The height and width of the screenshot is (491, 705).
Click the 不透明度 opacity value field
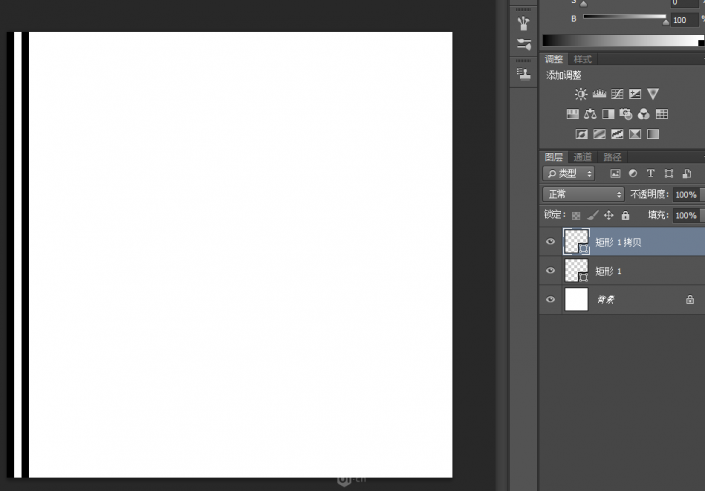pos(685,195)
